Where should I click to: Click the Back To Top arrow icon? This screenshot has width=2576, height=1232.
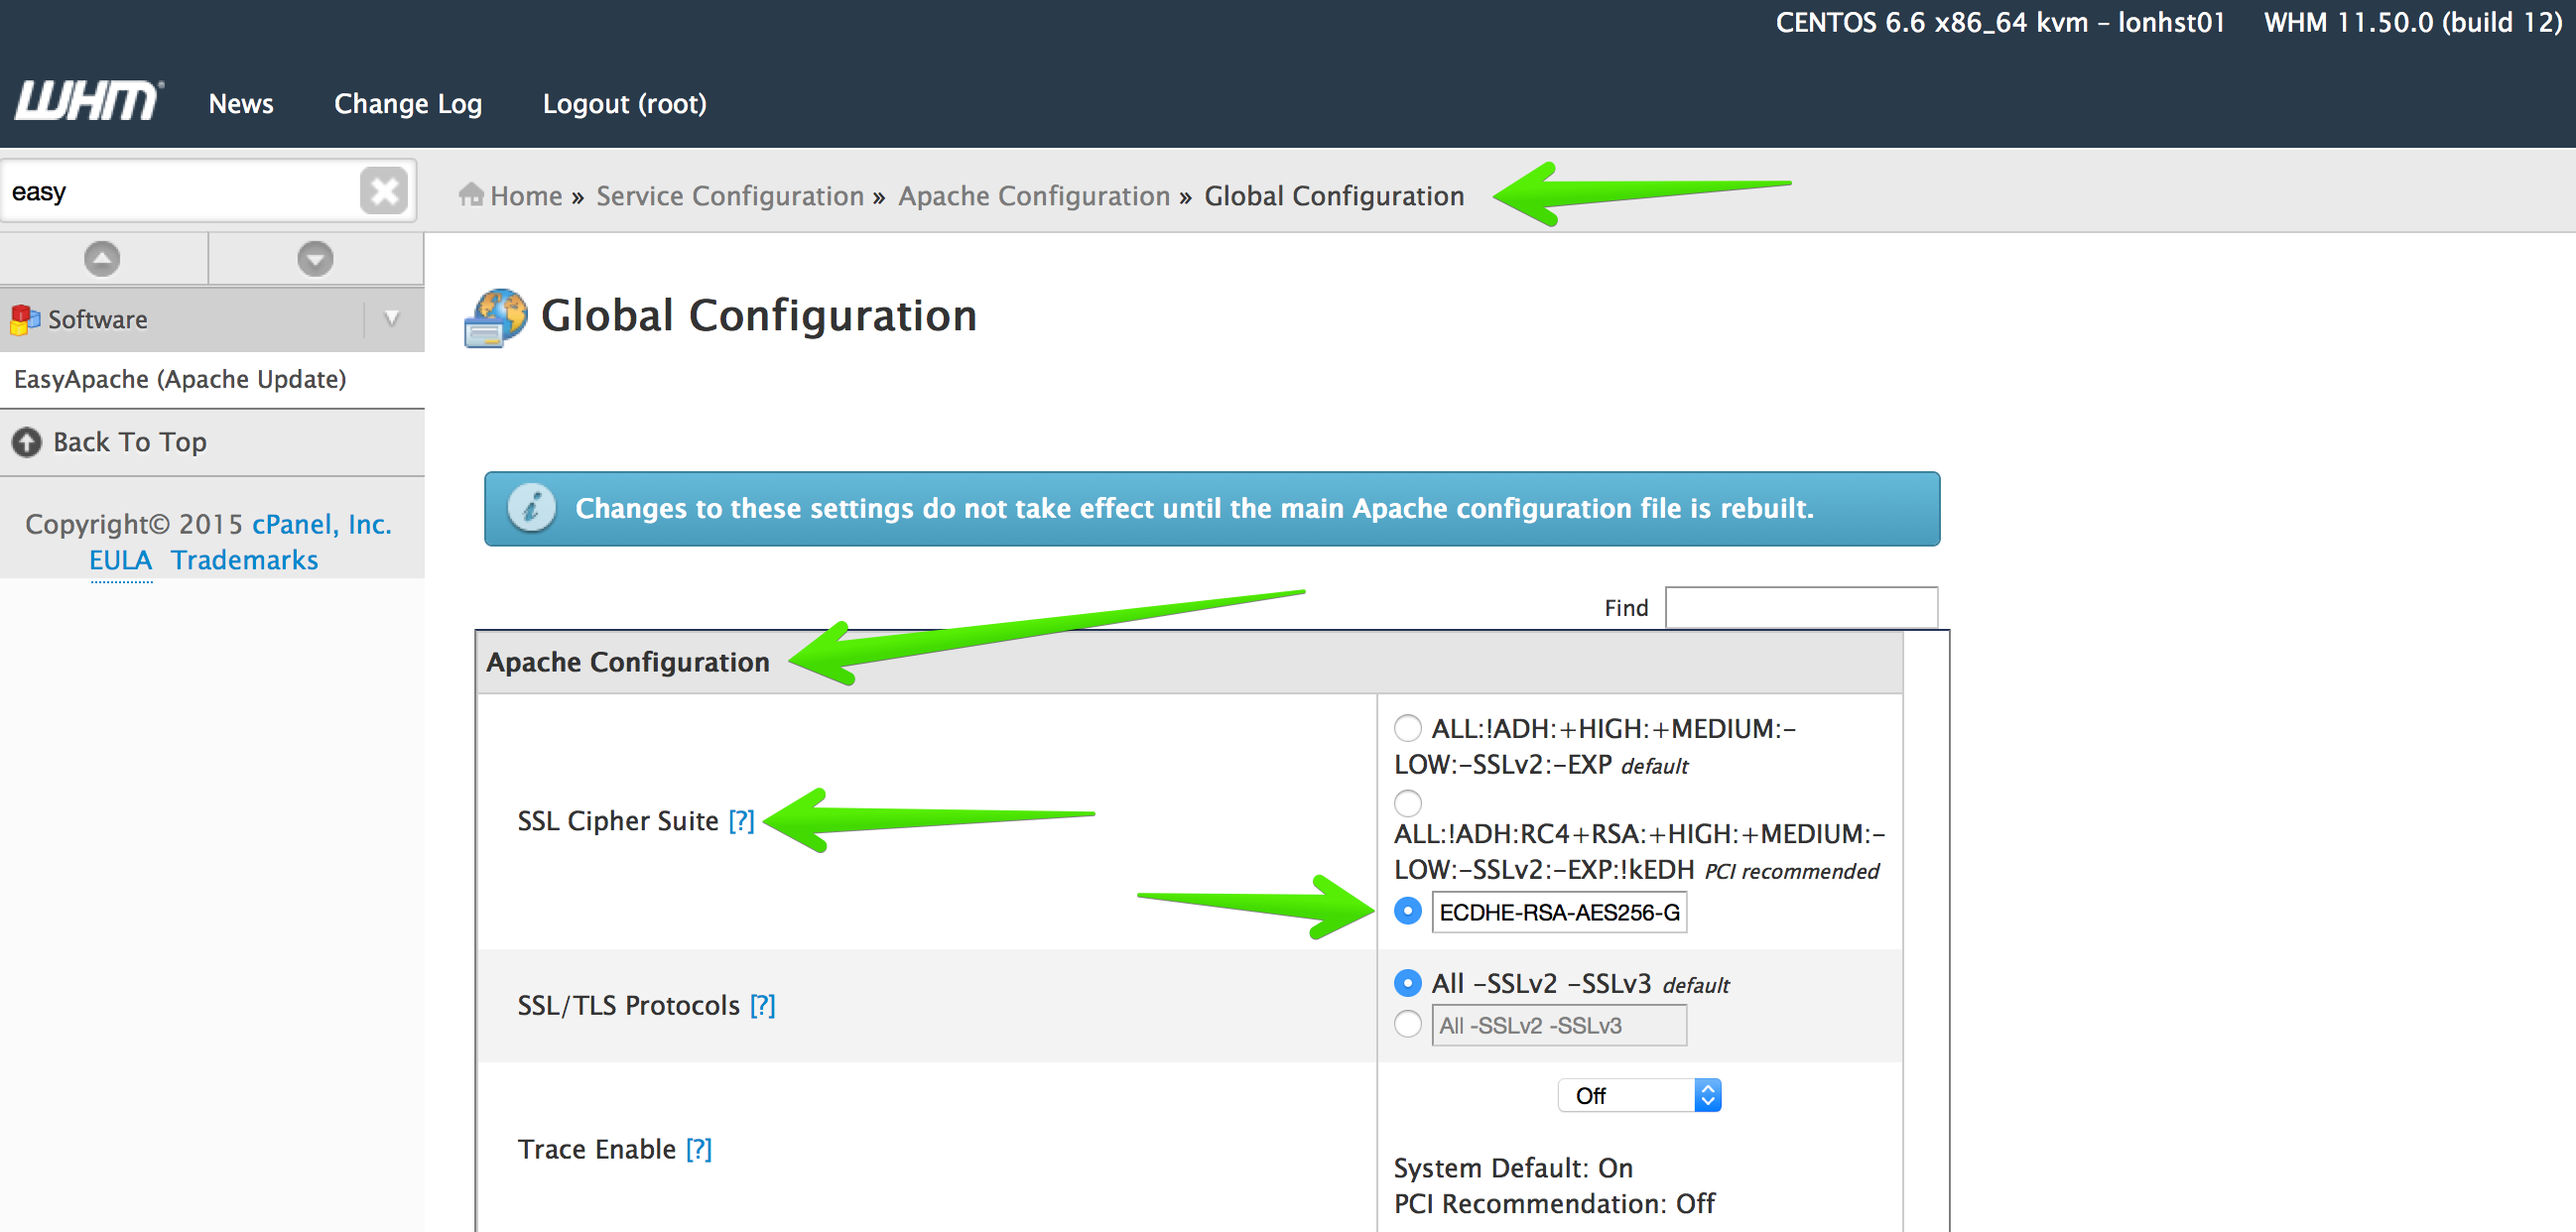(27, 442)
